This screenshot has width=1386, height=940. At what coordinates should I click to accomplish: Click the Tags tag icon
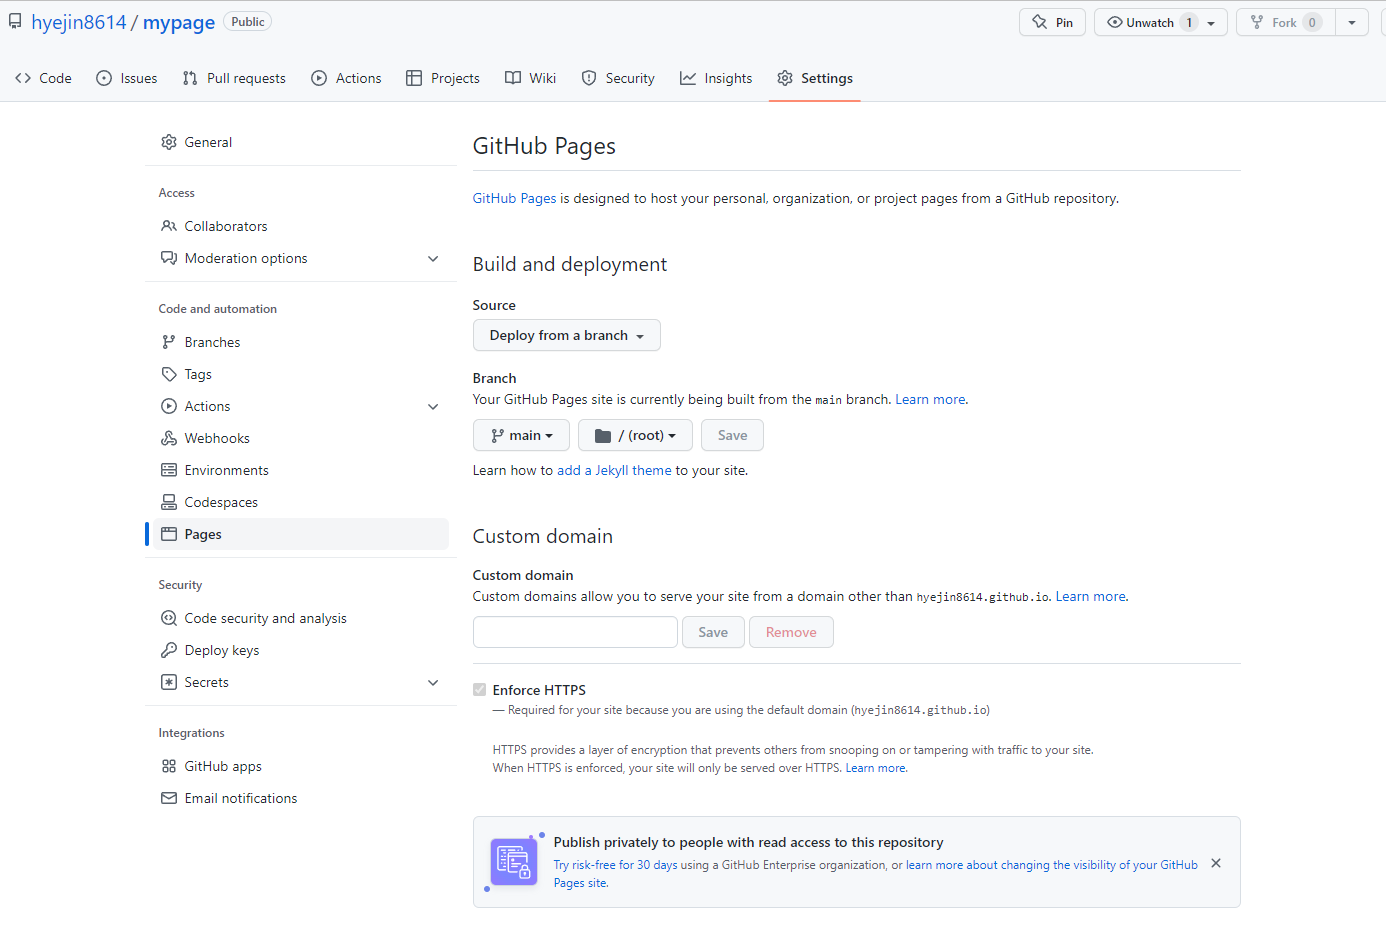pyautogui.click(x=169, y=374)
